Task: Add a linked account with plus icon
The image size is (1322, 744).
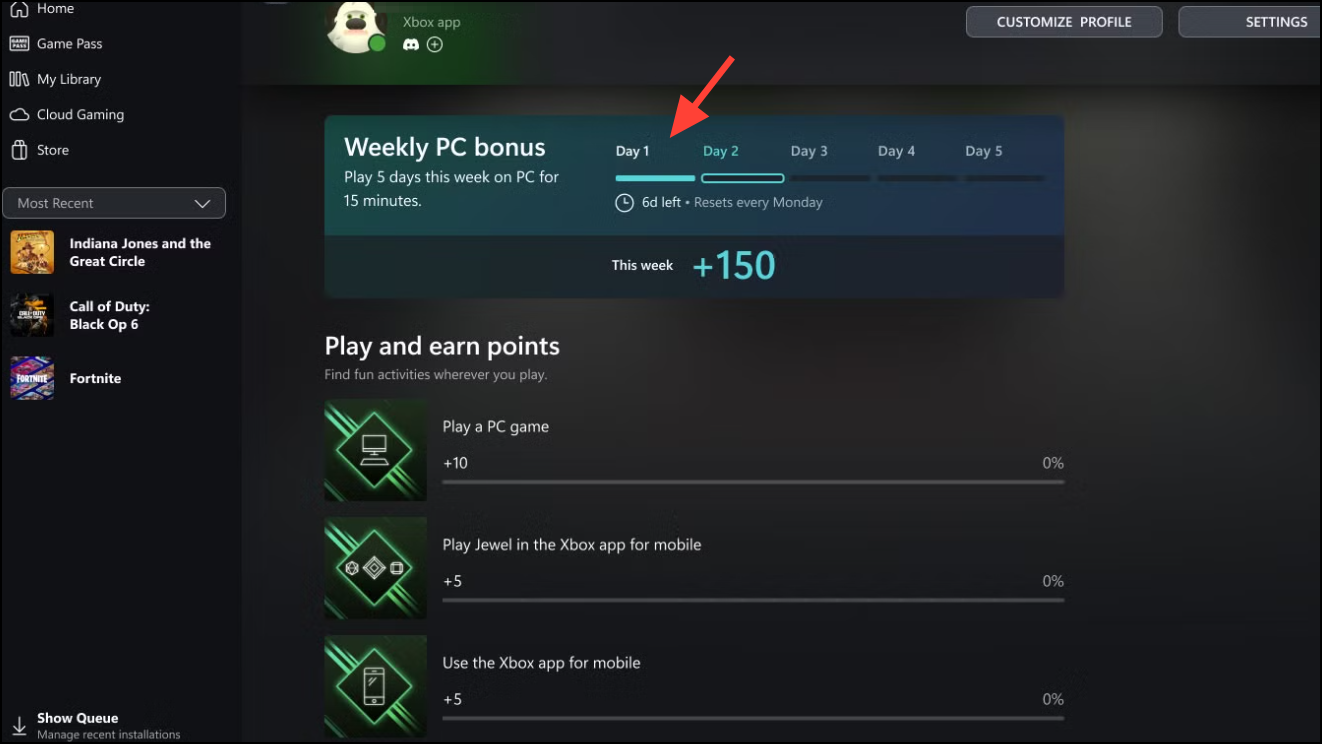Action: [x=435, y=45]
